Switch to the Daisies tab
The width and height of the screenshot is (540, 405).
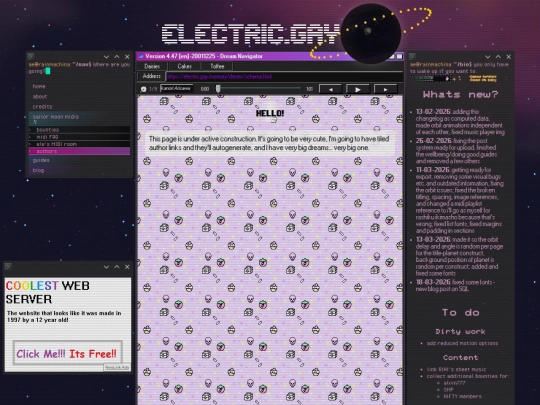click(152, 66)
